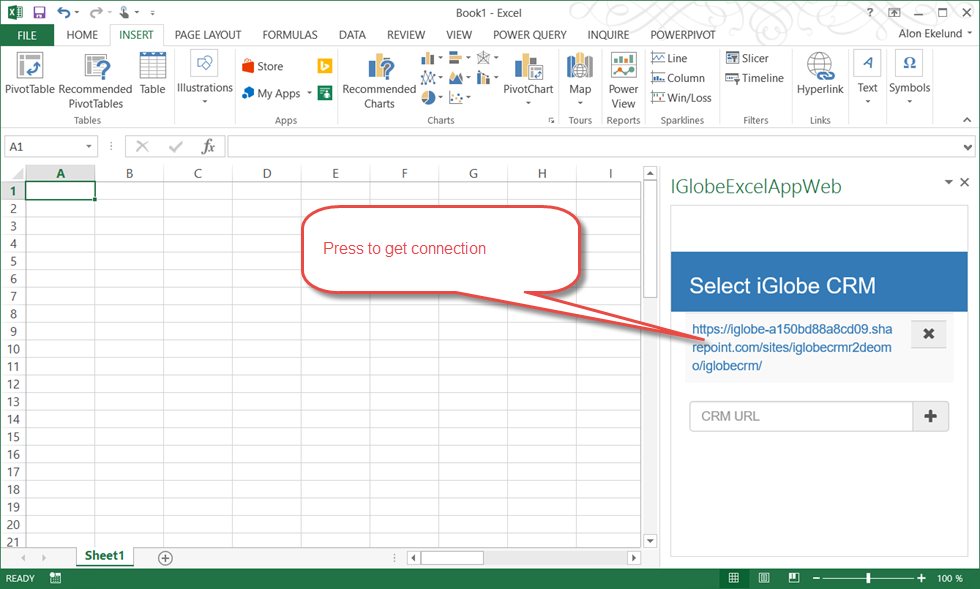Insert a combo chart

coord(488,78)
